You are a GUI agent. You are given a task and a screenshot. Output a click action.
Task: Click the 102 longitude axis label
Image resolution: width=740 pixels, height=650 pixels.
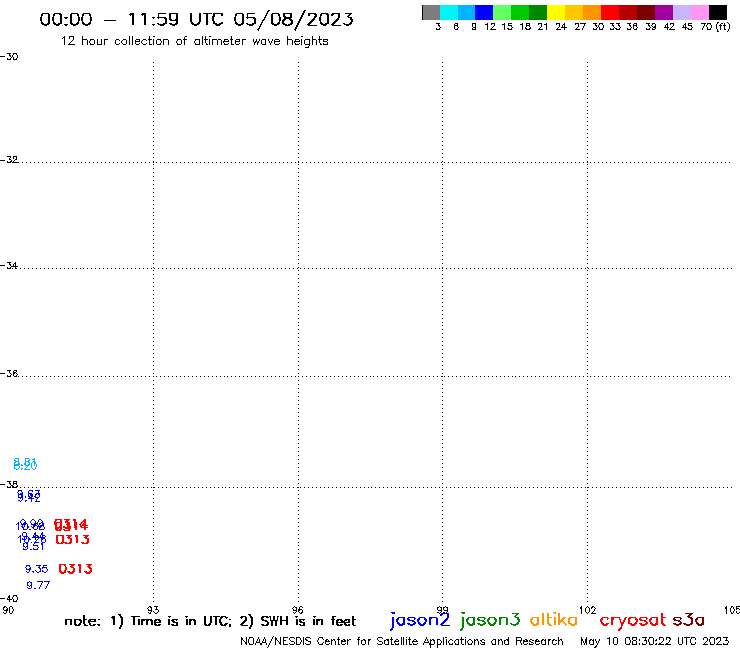pyautogui.click(x=587, y=610)
